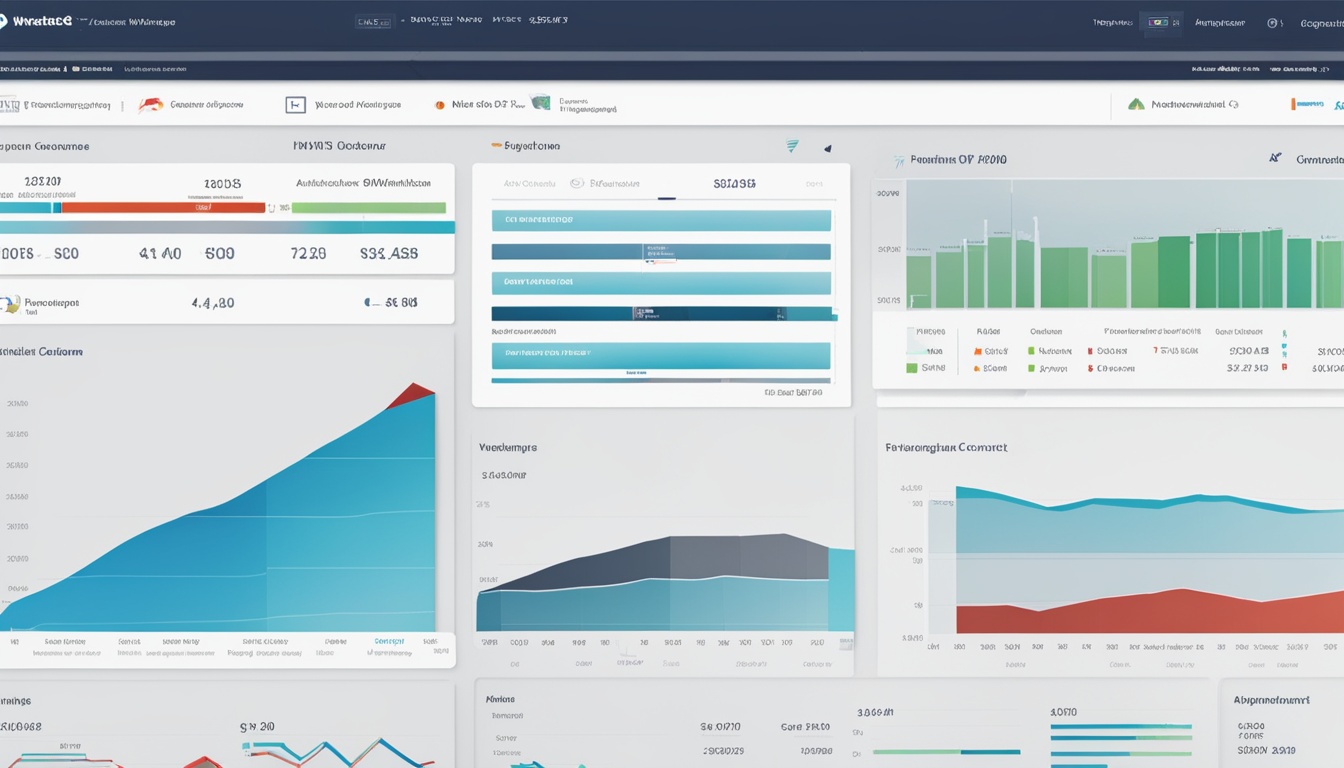The height and width of the screenshot is (768, 1344).
Task: Open notifications via the bell icon top right
Action: click(1274, 22)
